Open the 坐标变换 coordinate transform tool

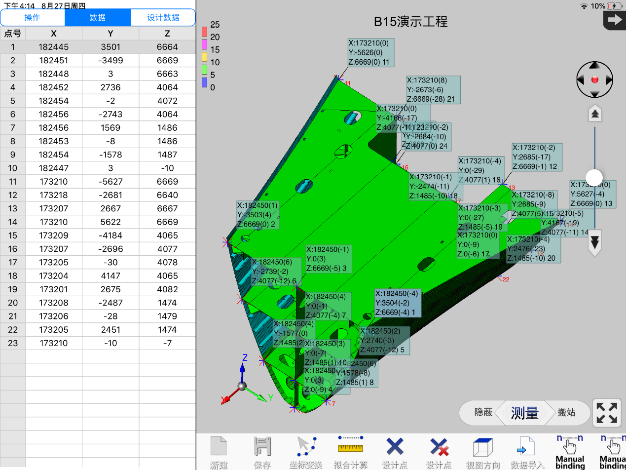[307, 448]
